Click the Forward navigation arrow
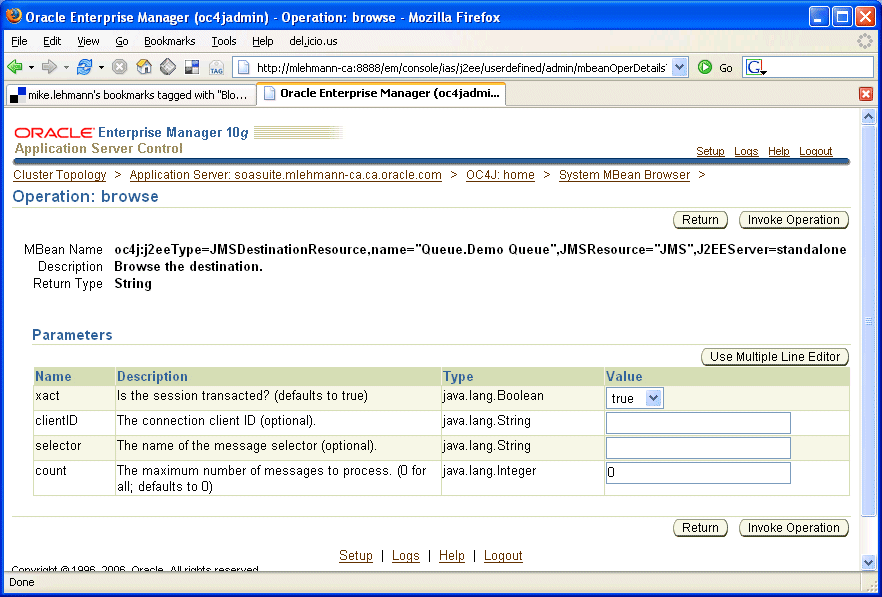The width and height of the screenshot is (882, 597). [x=50, y=68]
